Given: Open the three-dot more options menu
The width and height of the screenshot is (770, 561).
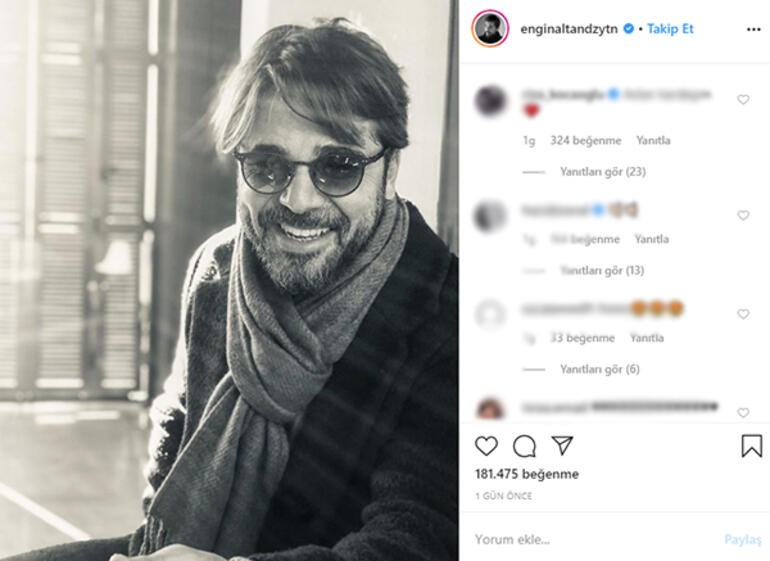Looking at the screenshot, I should point(753,29).
